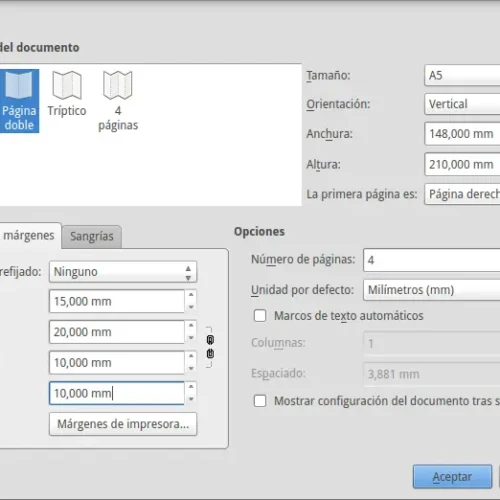Check Mostrar configuración del documento option

pos(260,401)
